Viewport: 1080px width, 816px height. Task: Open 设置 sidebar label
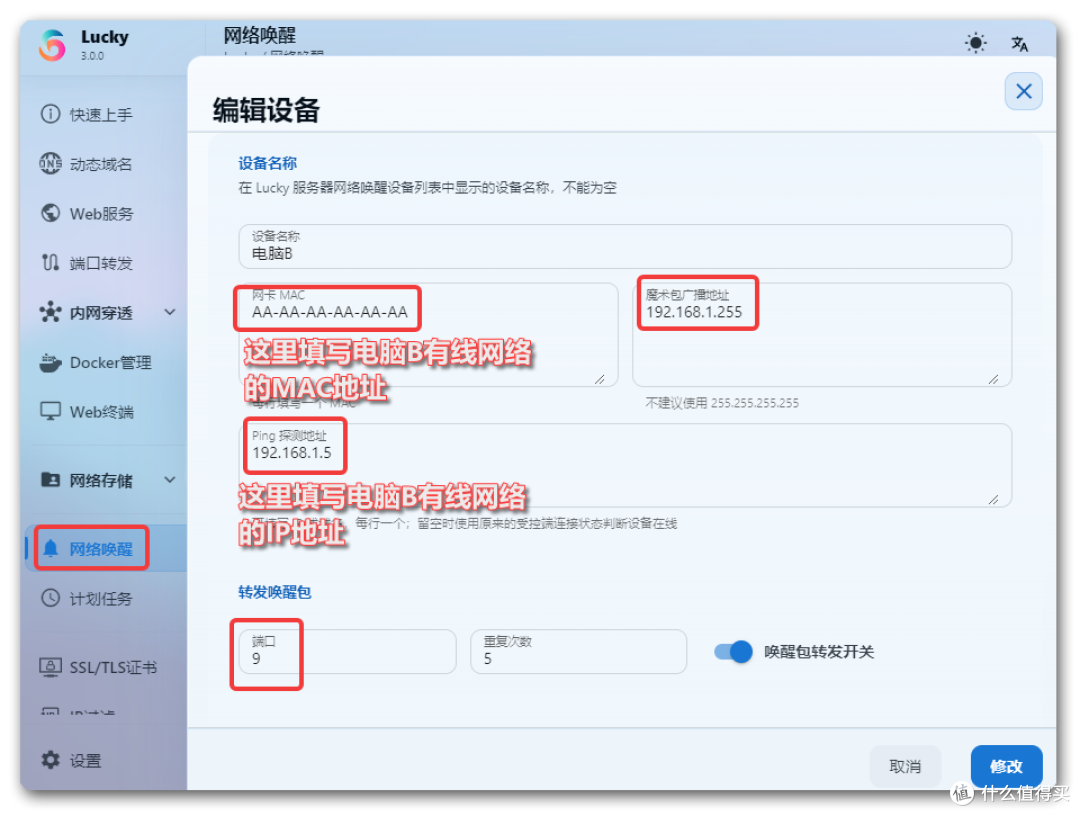tap(85, 761)
